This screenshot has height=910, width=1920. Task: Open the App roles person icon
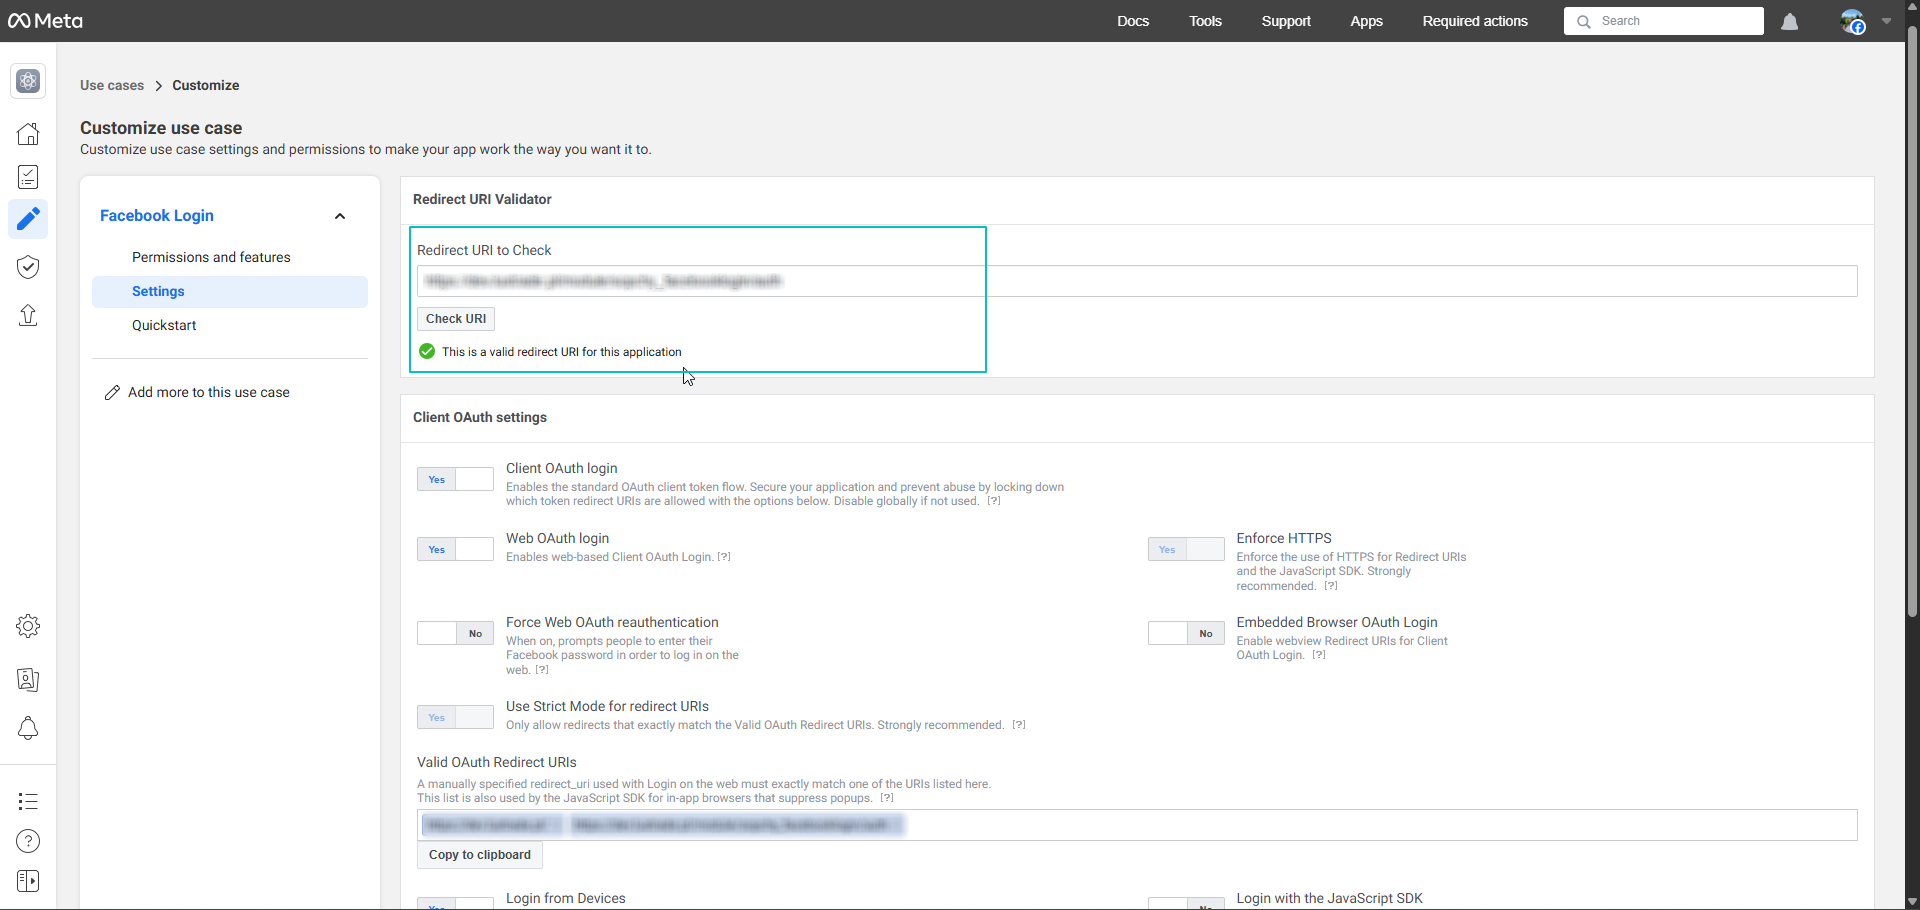[28, 680]
